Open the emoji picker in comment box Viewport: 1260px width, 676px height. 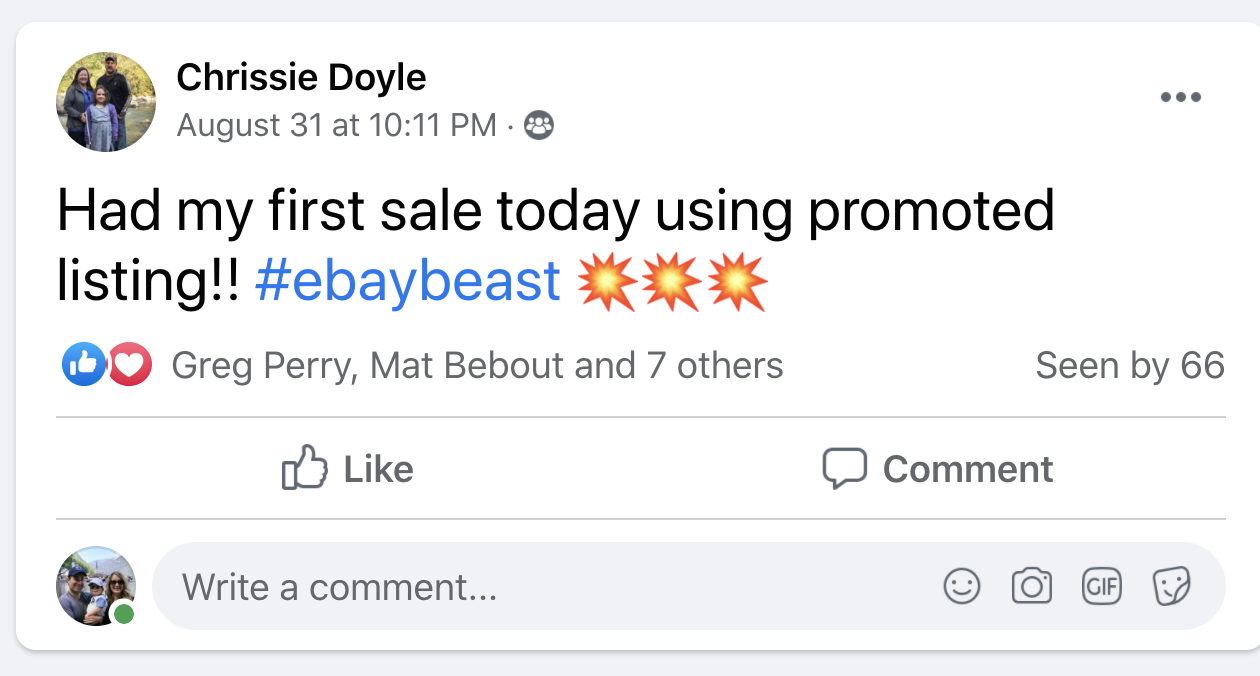[962, 586]
